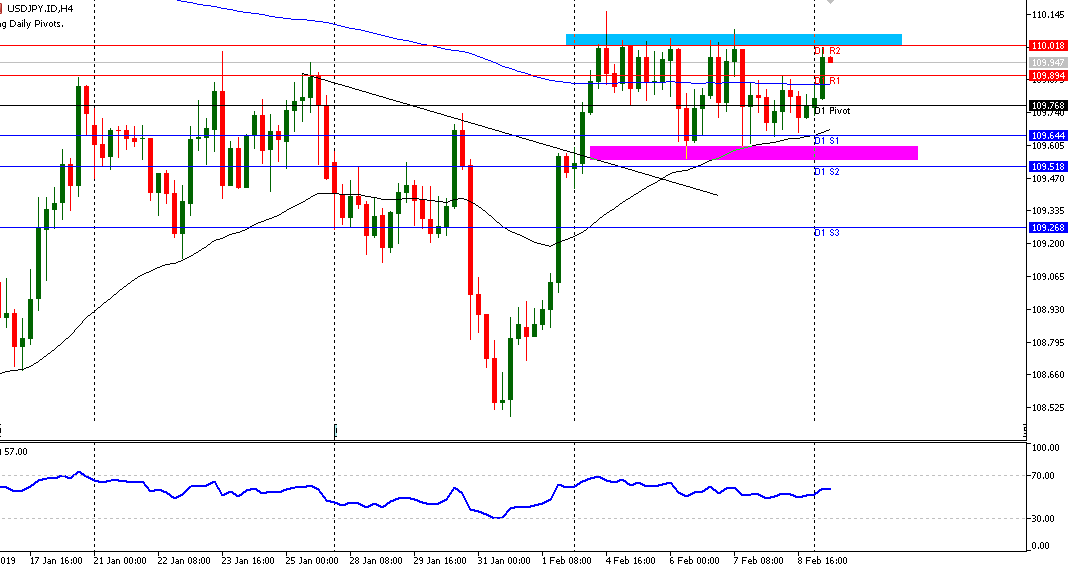
Task: Click the indicator value 57.00 label
Action: (14, 452)
